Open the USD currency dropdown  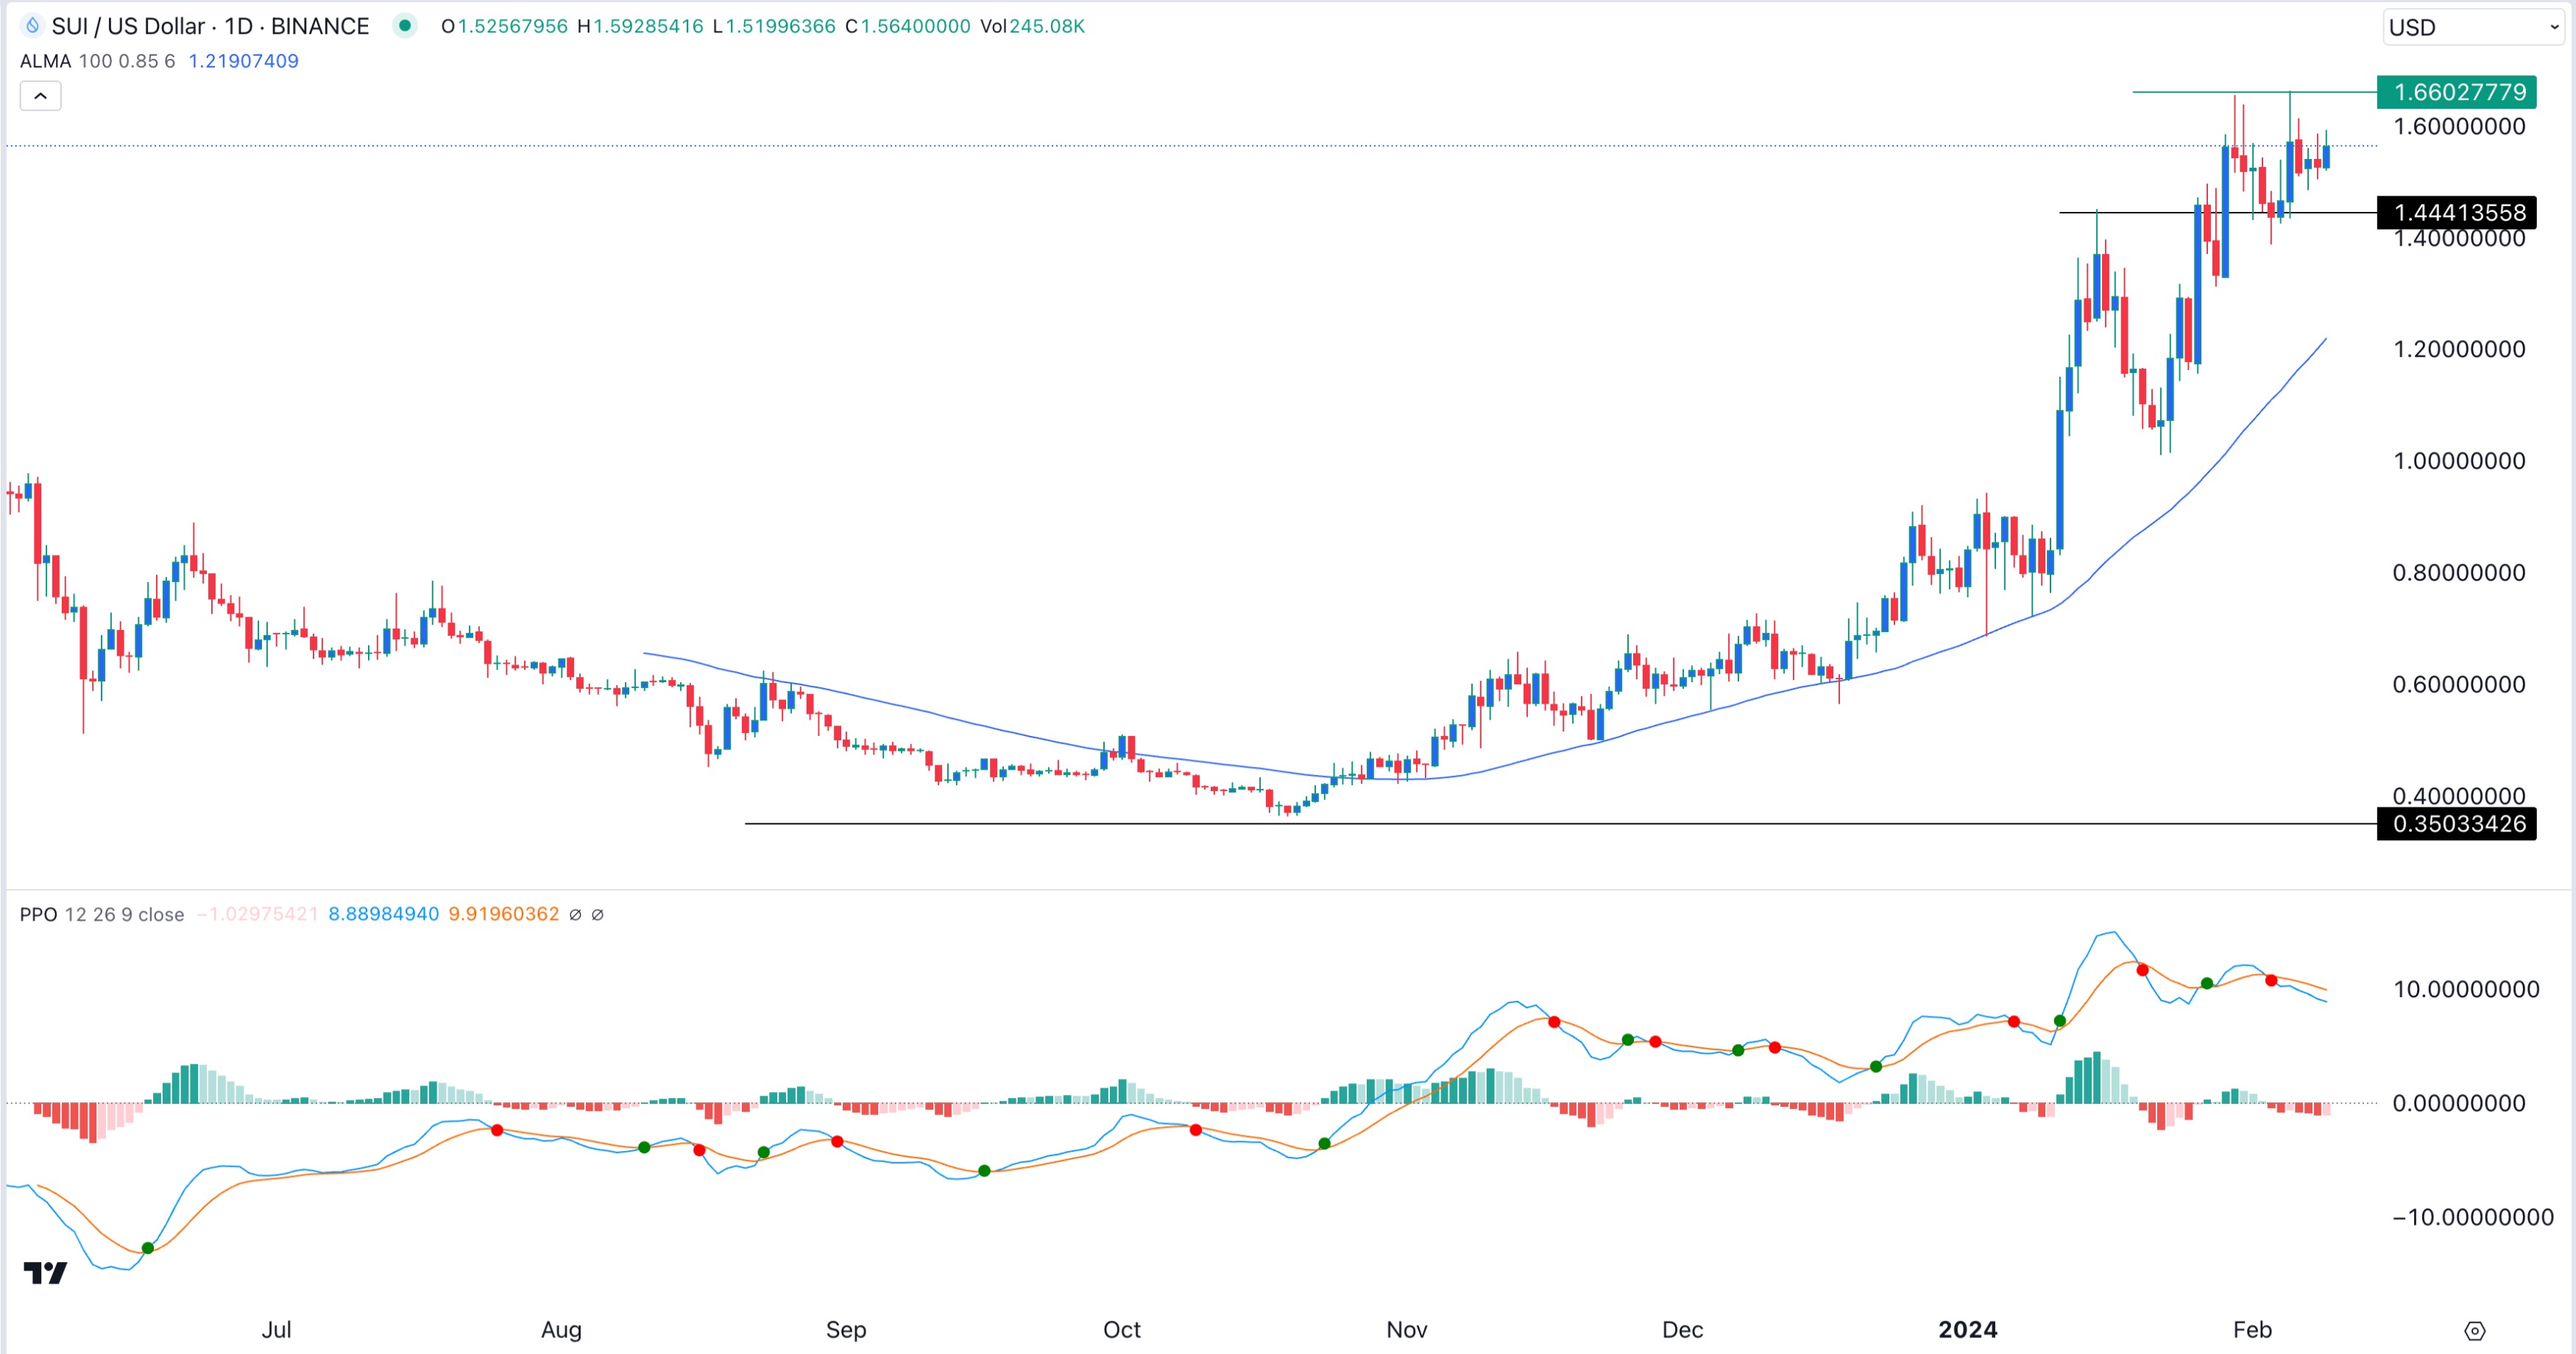click(2472, 27)
